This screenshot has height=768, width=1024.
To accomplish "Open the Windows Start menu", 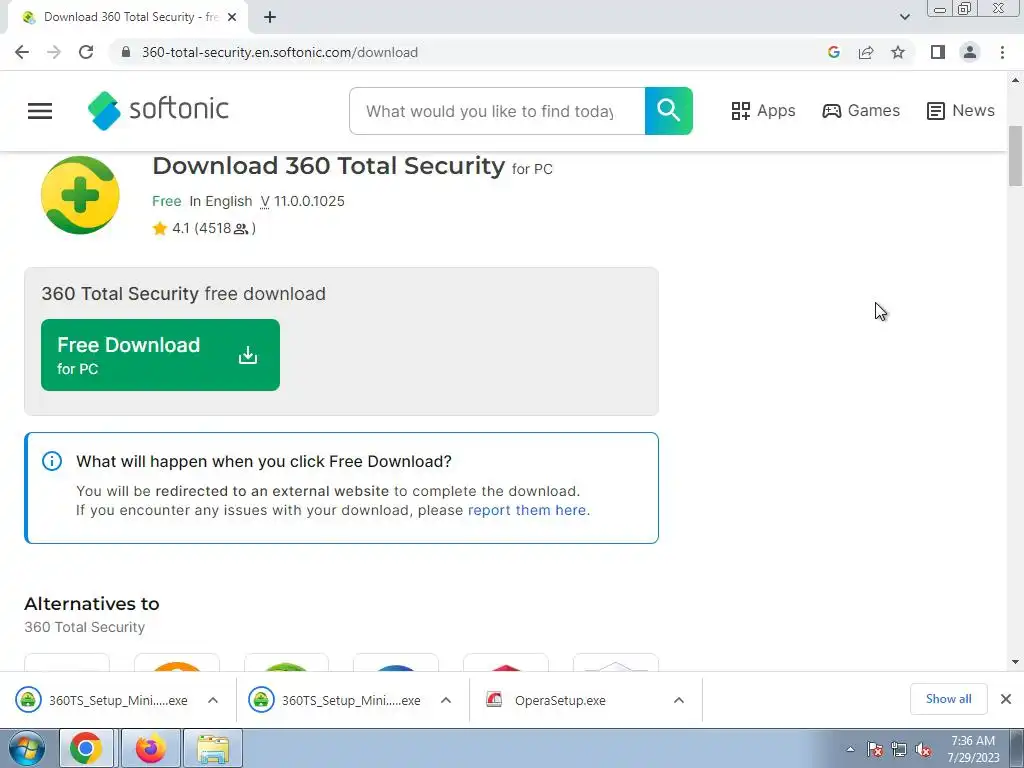I will pyautogui.click(x=26, y=748).
